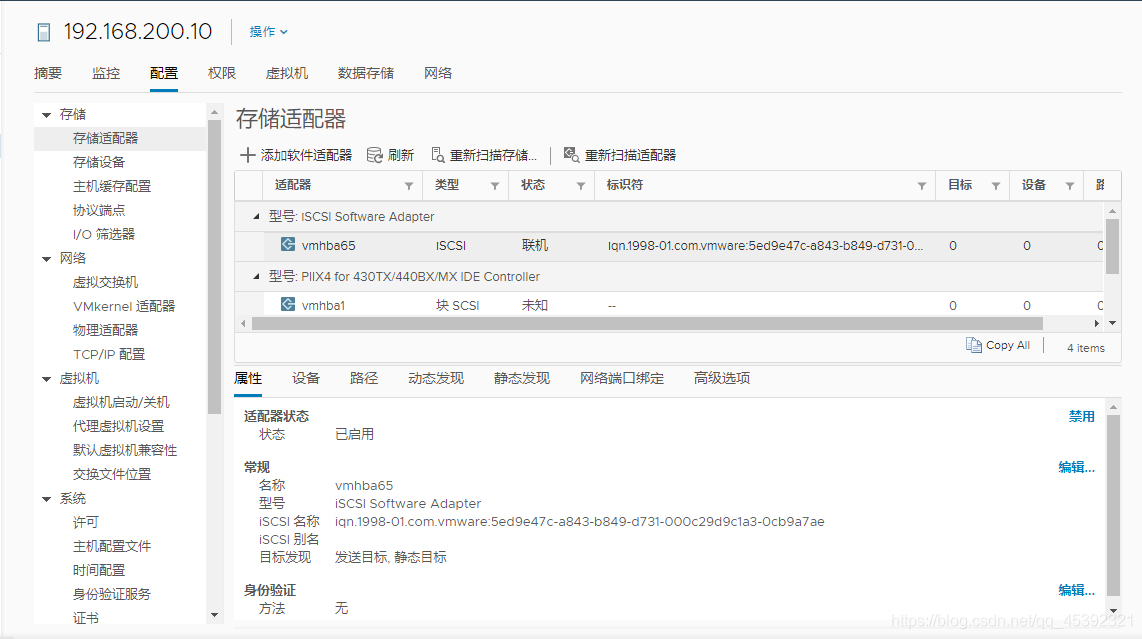Click the Copy All icon

coord(974,345)
